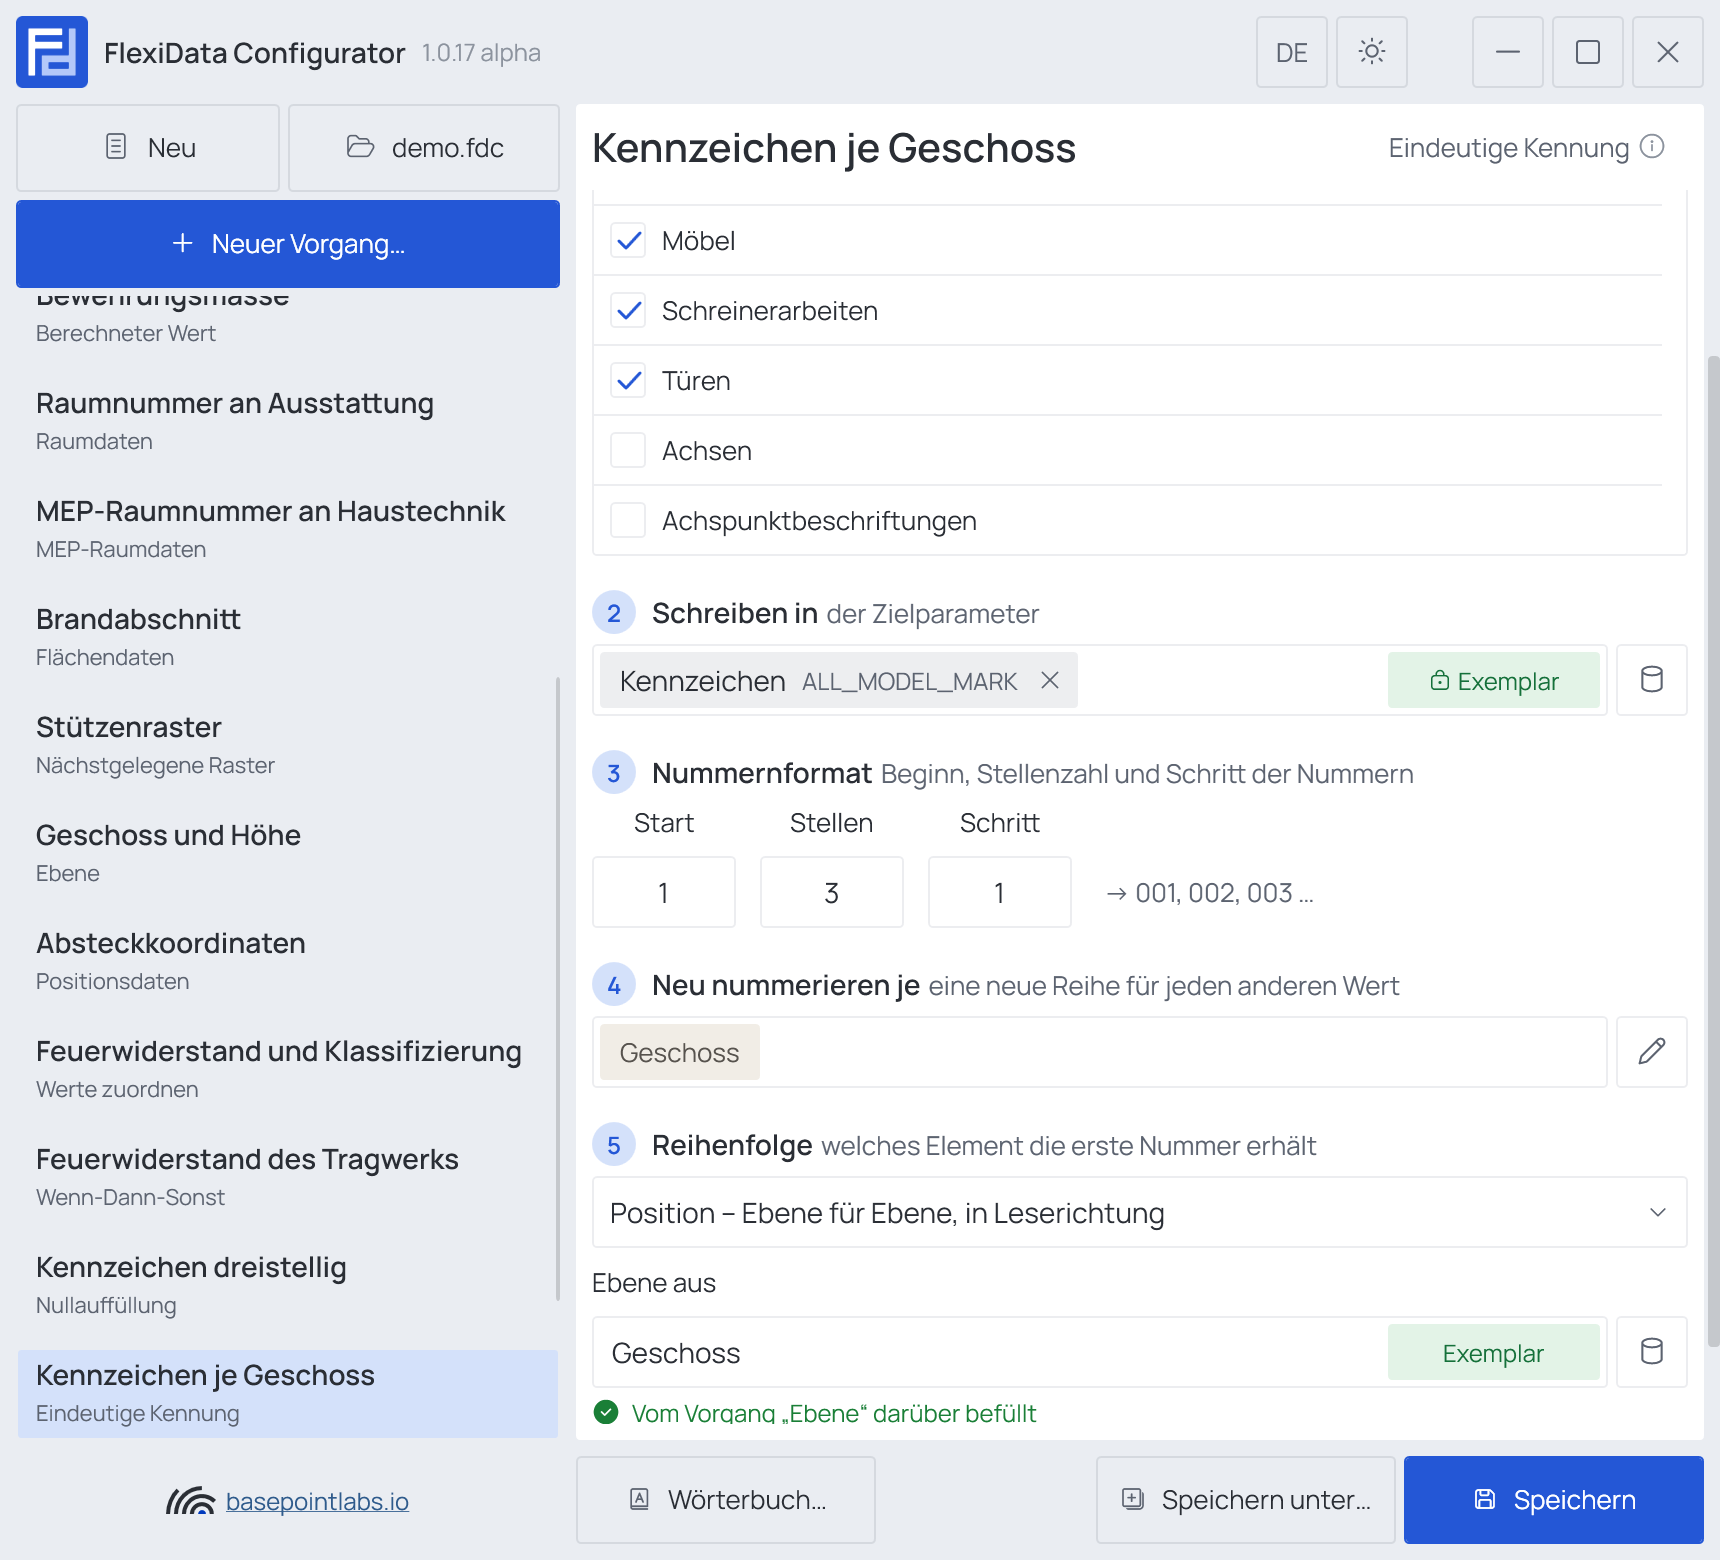The height and width of the screenshot is (1560, 1720).
Task: Select the MEP-Raumnummer an Haustechnik operation
Action: 288,528
